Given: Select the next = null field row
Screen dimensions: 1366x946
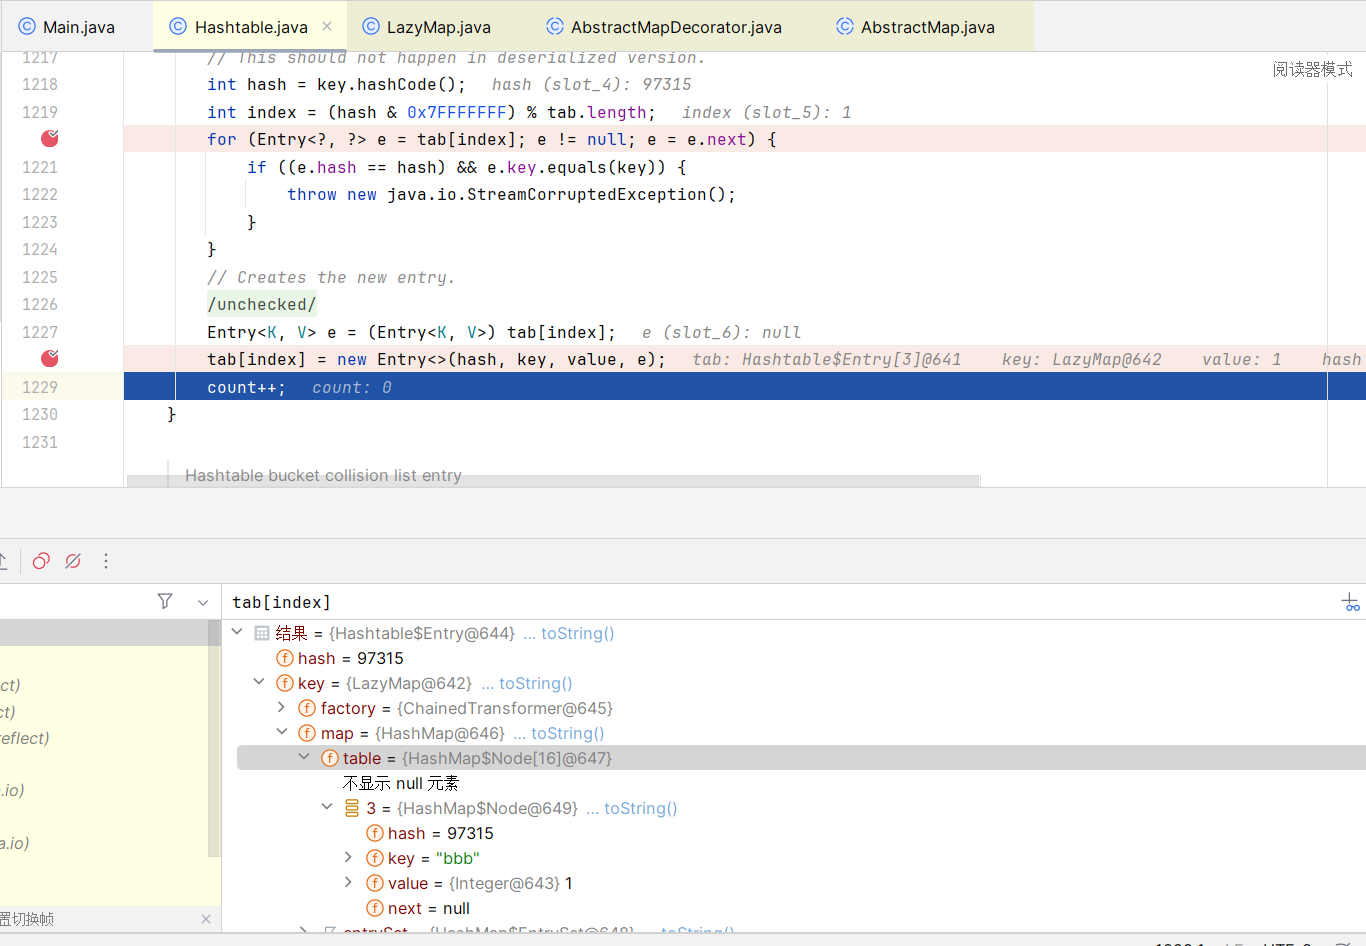Looking at the screenshot, I should coord(428,908).
